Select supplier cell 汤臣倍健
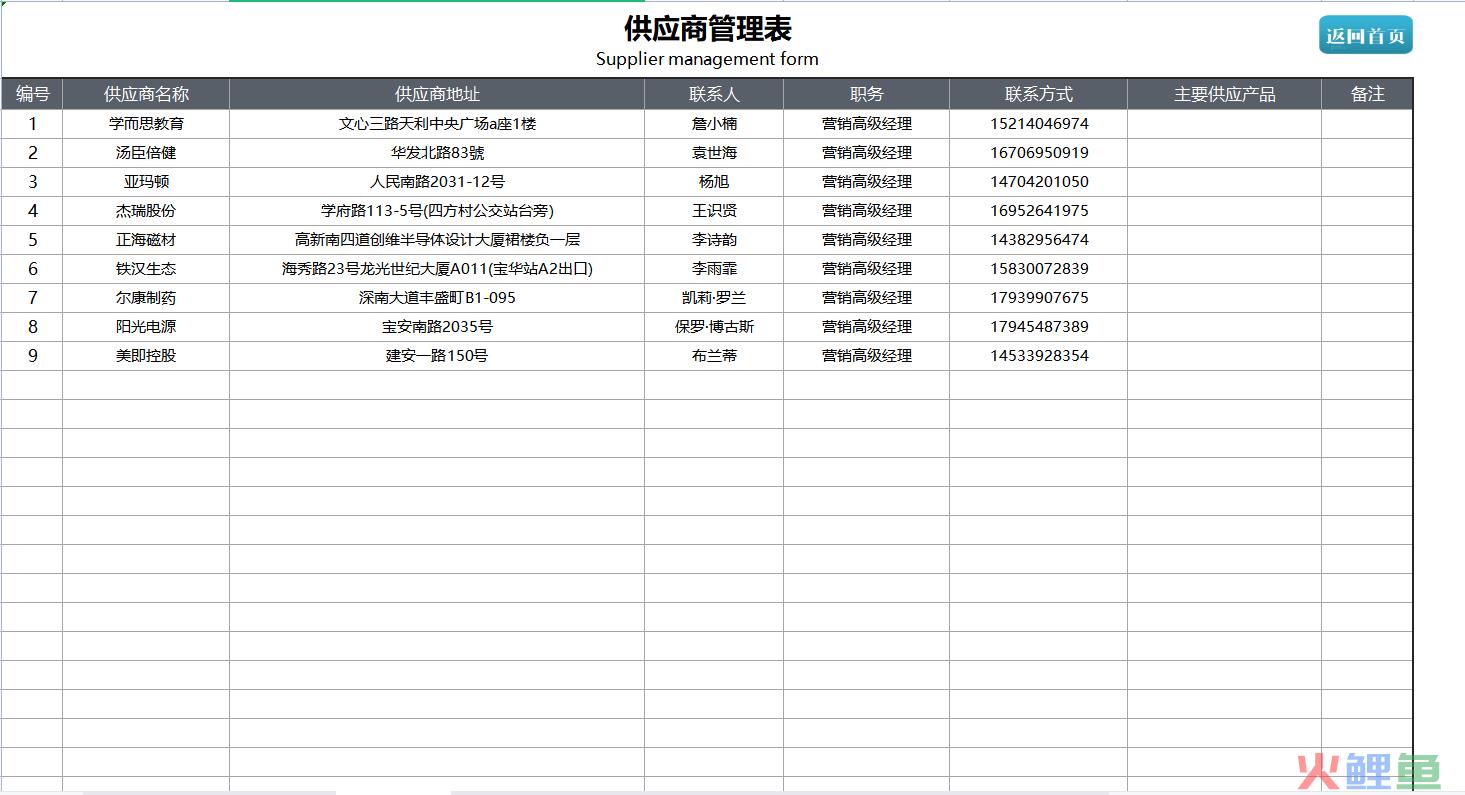Image resolution: width=1465 pixels, height=795 pixels. 146,153
